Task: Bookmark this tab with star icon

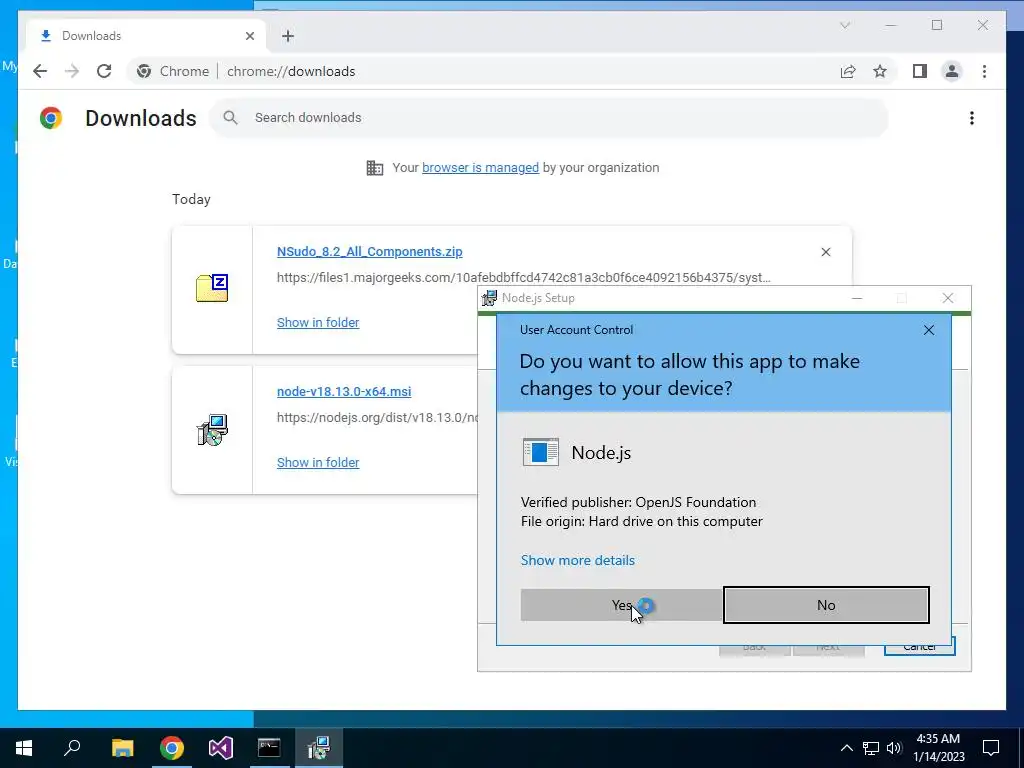Action: pos(880,71)
